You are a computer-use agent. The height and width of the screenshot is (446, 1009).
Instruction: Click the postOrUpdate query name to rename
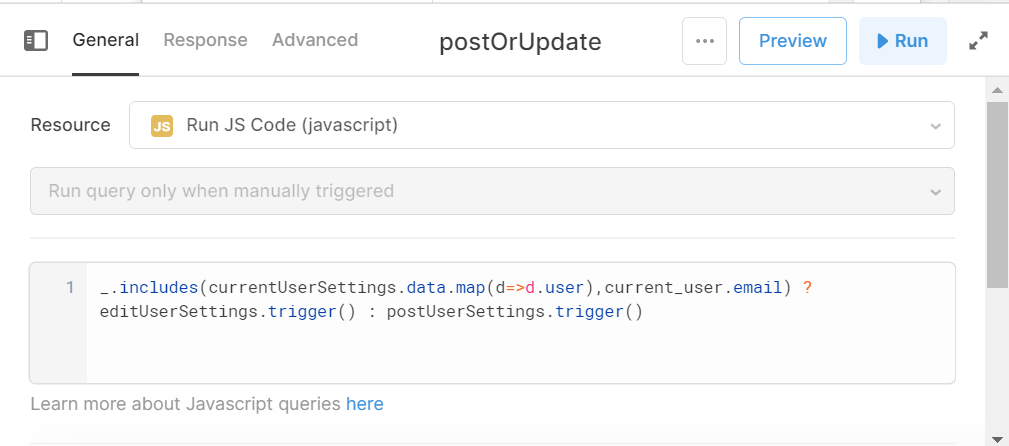[x=520, y=42]
